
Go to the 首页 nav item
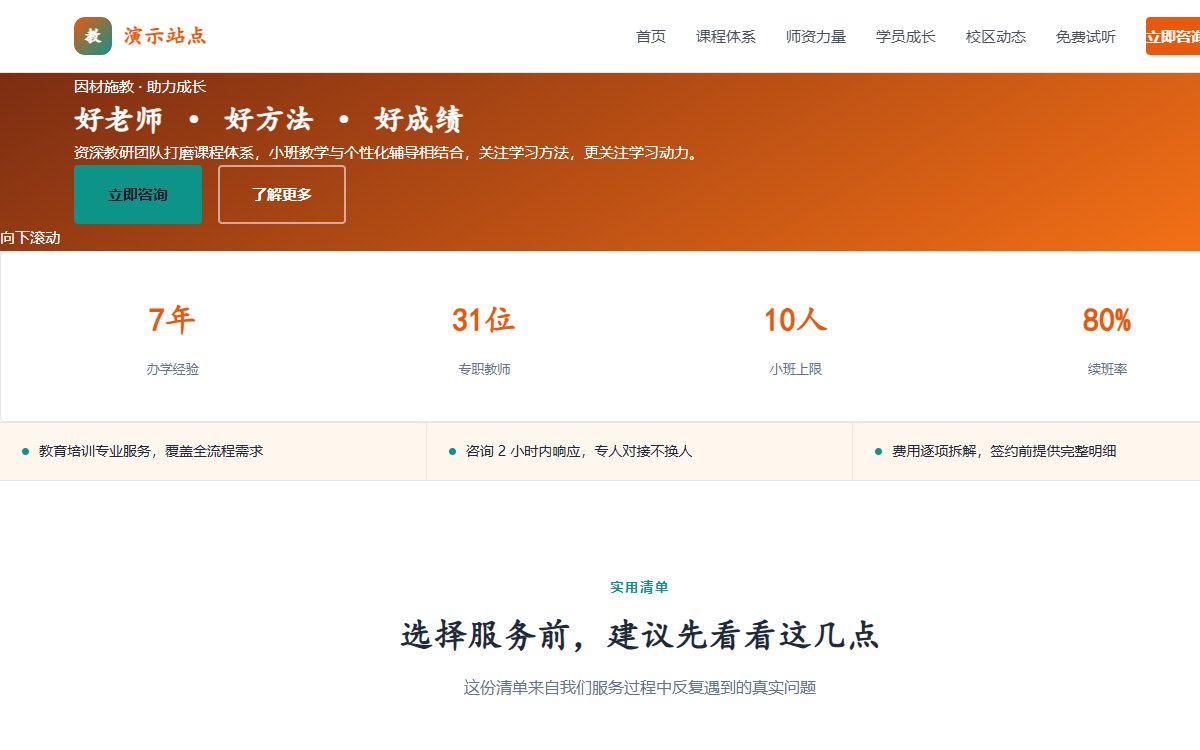point(651,37)
